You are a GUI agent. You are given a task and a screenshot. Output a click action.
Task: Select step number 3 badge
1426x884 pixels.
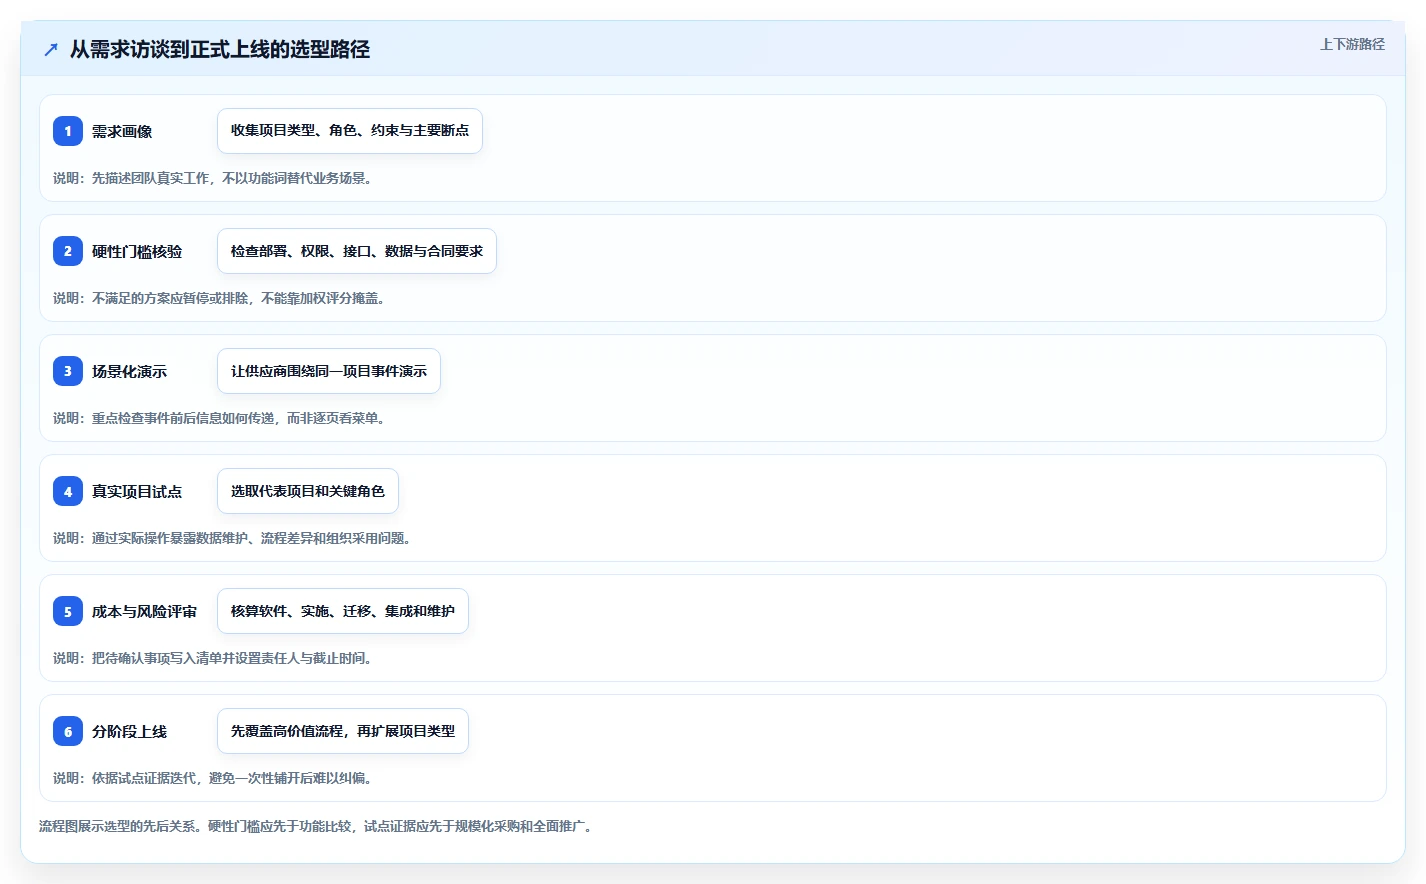pos(68,371)
